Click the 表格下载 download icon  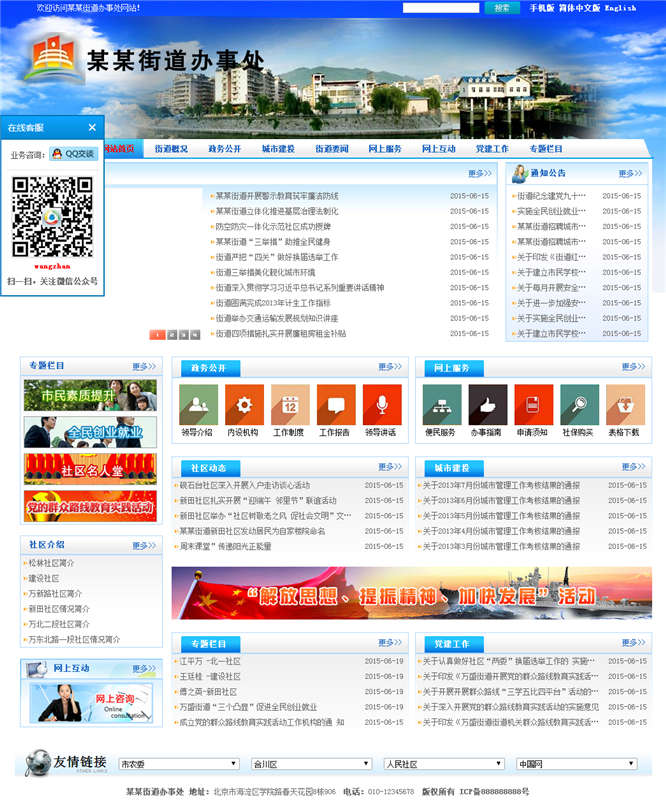pos(624,404)
